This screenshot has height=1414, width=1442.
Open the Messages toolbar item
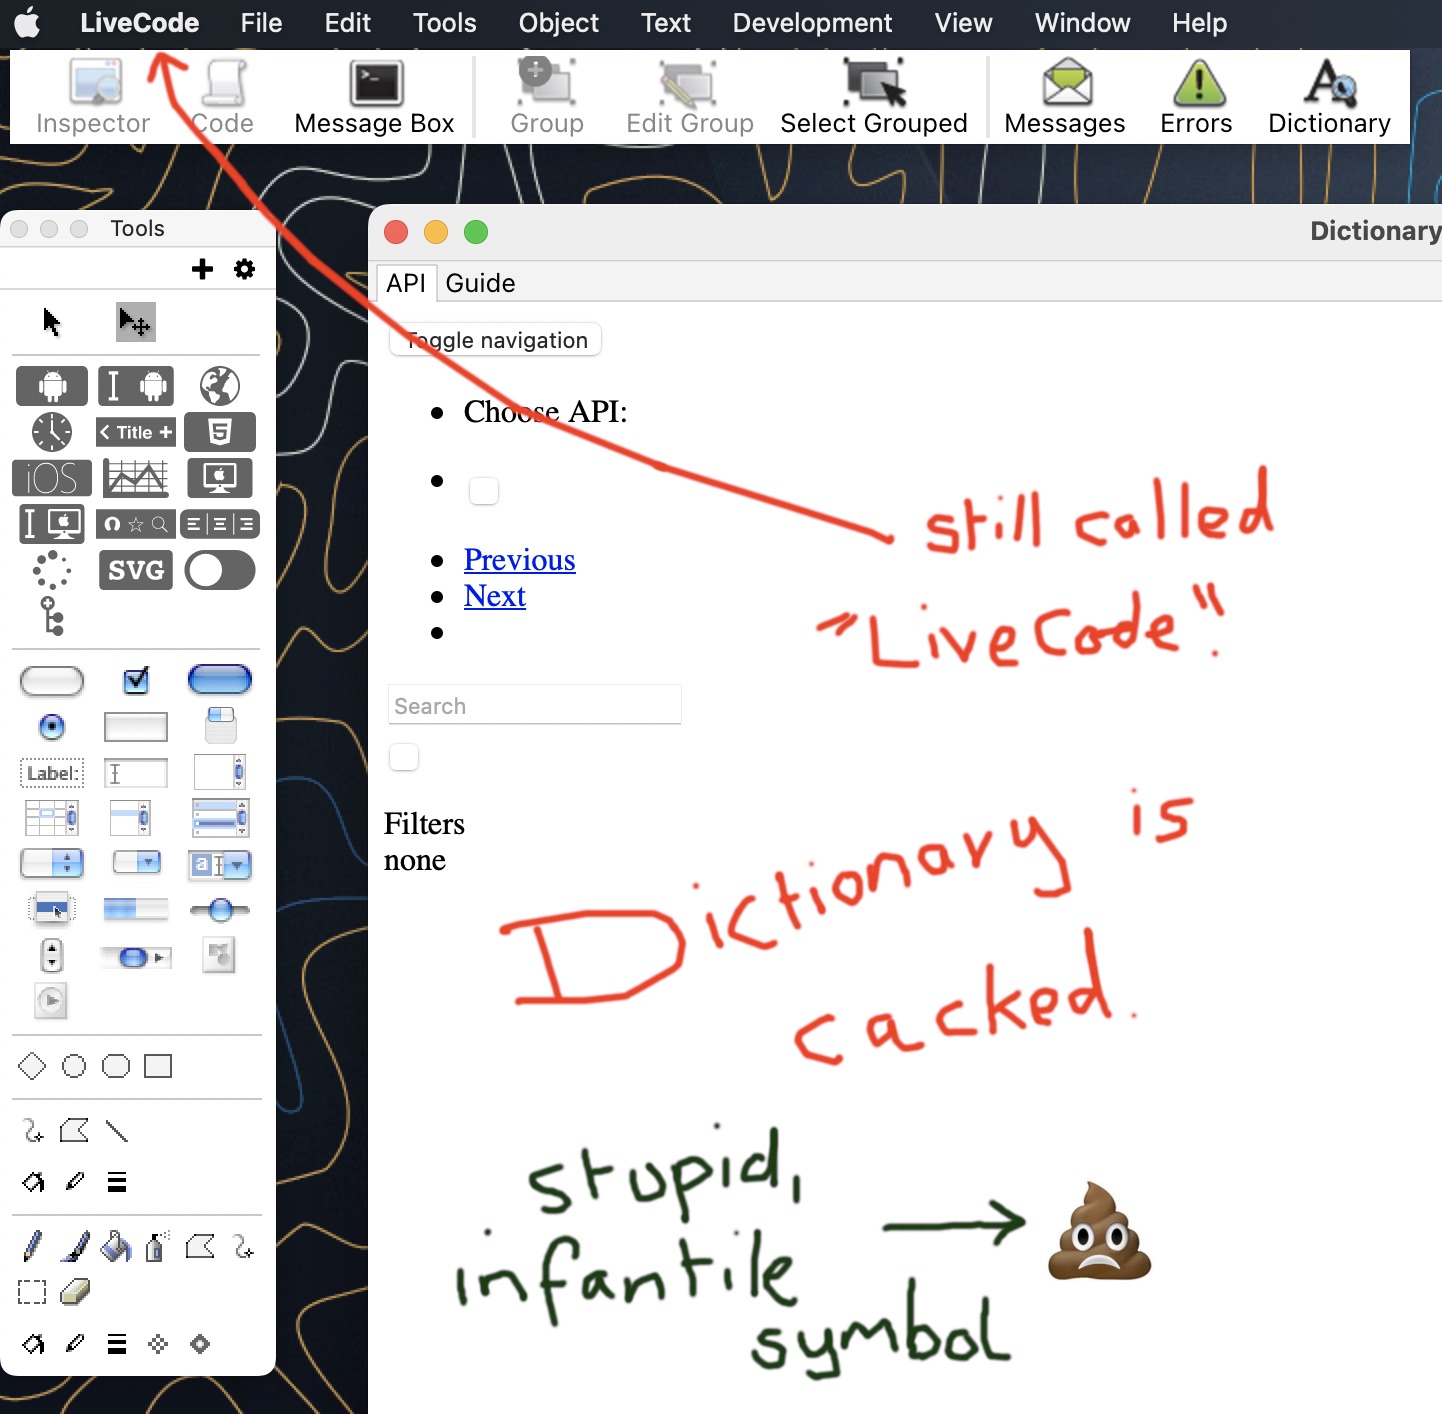pyautogui.click(x=1065, y=97)
